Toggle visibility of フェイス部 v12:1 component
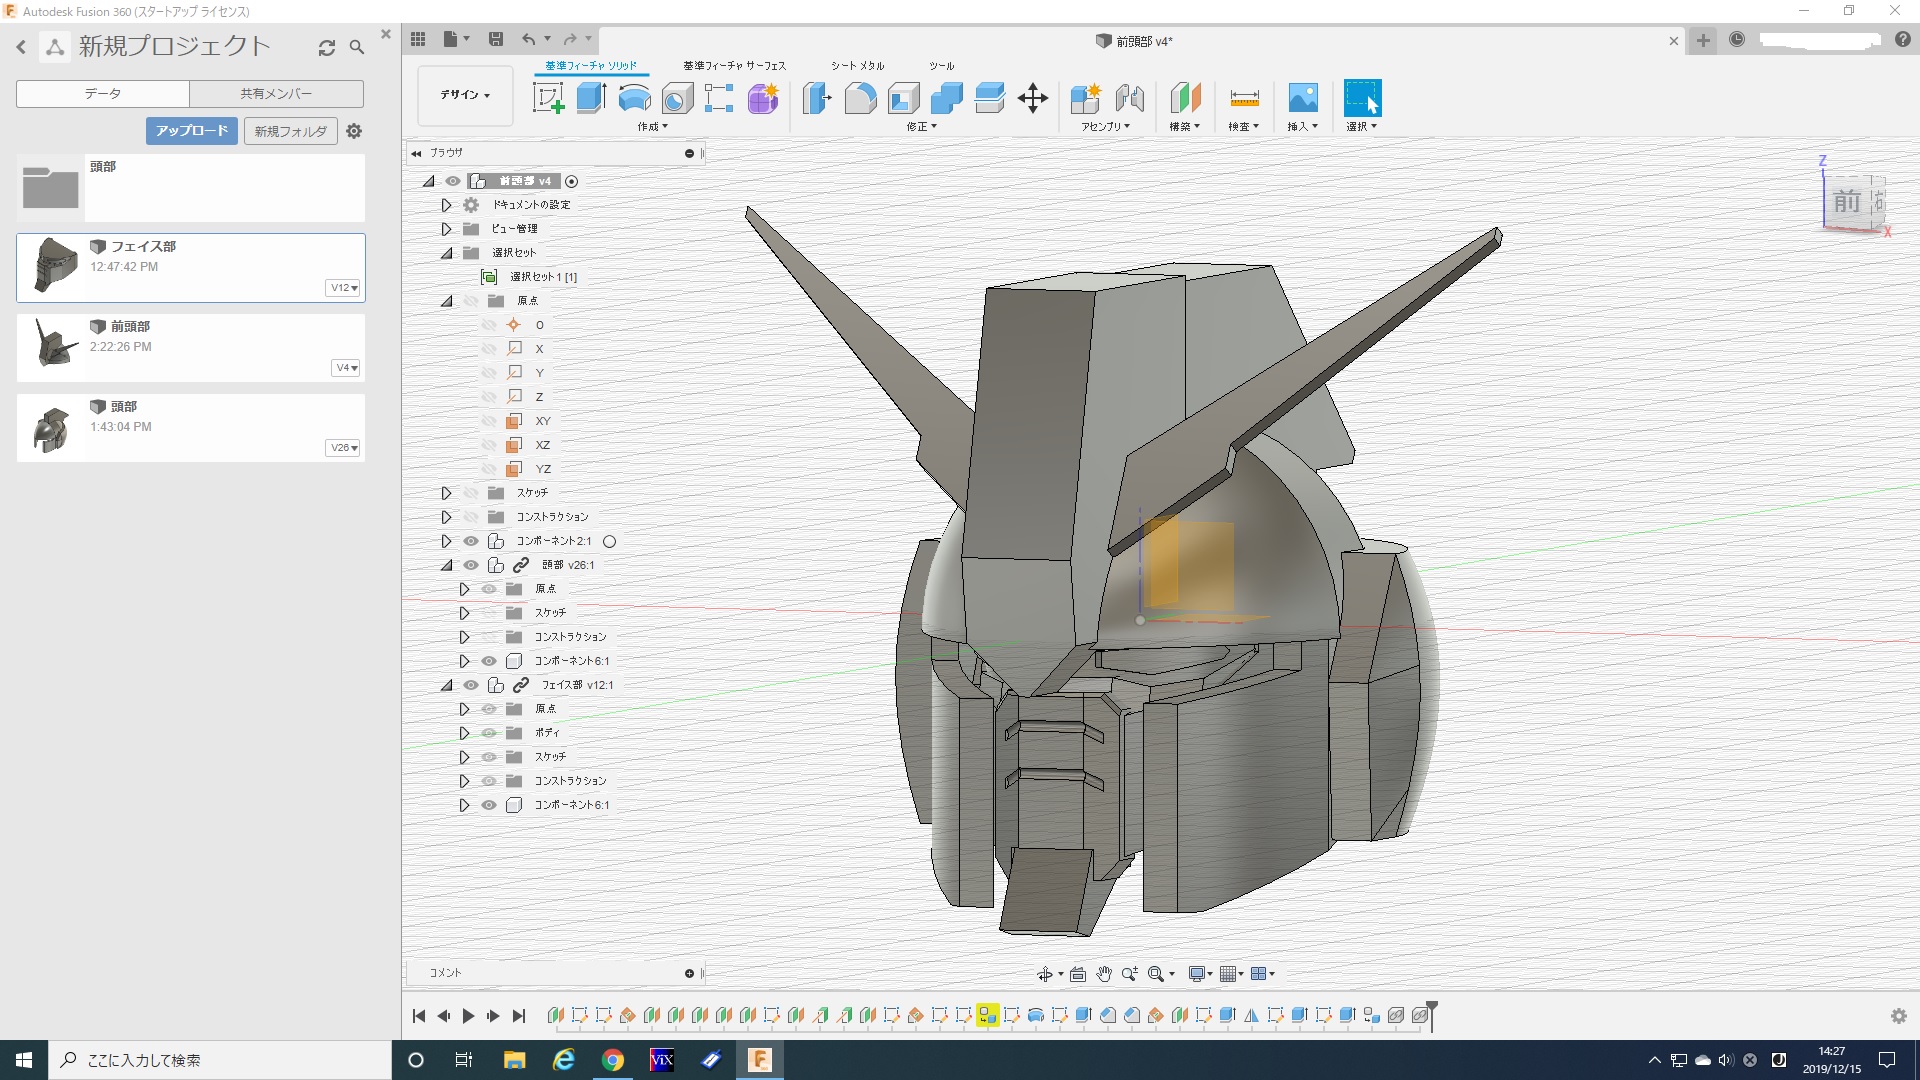The image size is (1920, 1080). coord(471,685)
